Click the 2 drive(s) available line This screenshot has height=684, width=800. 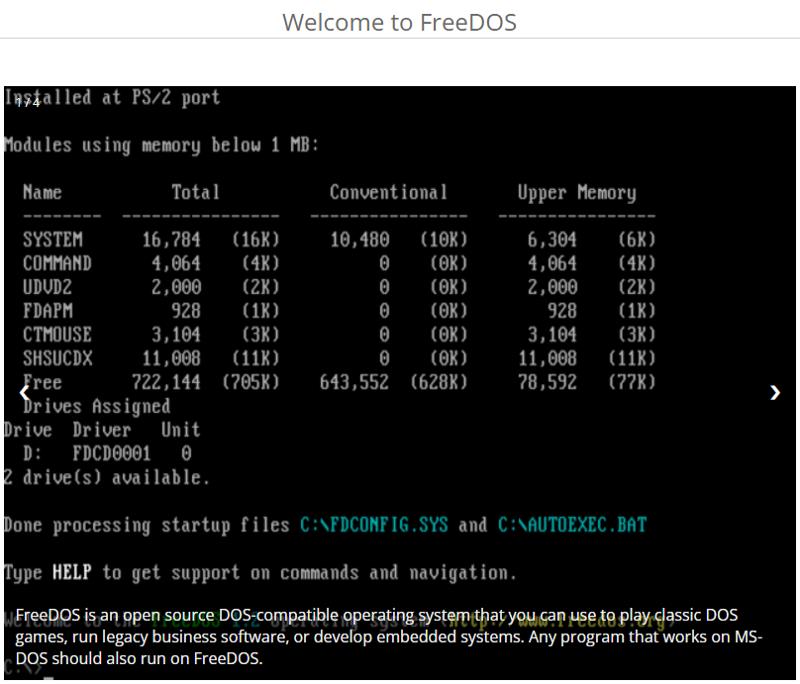(x=106, y=477)
